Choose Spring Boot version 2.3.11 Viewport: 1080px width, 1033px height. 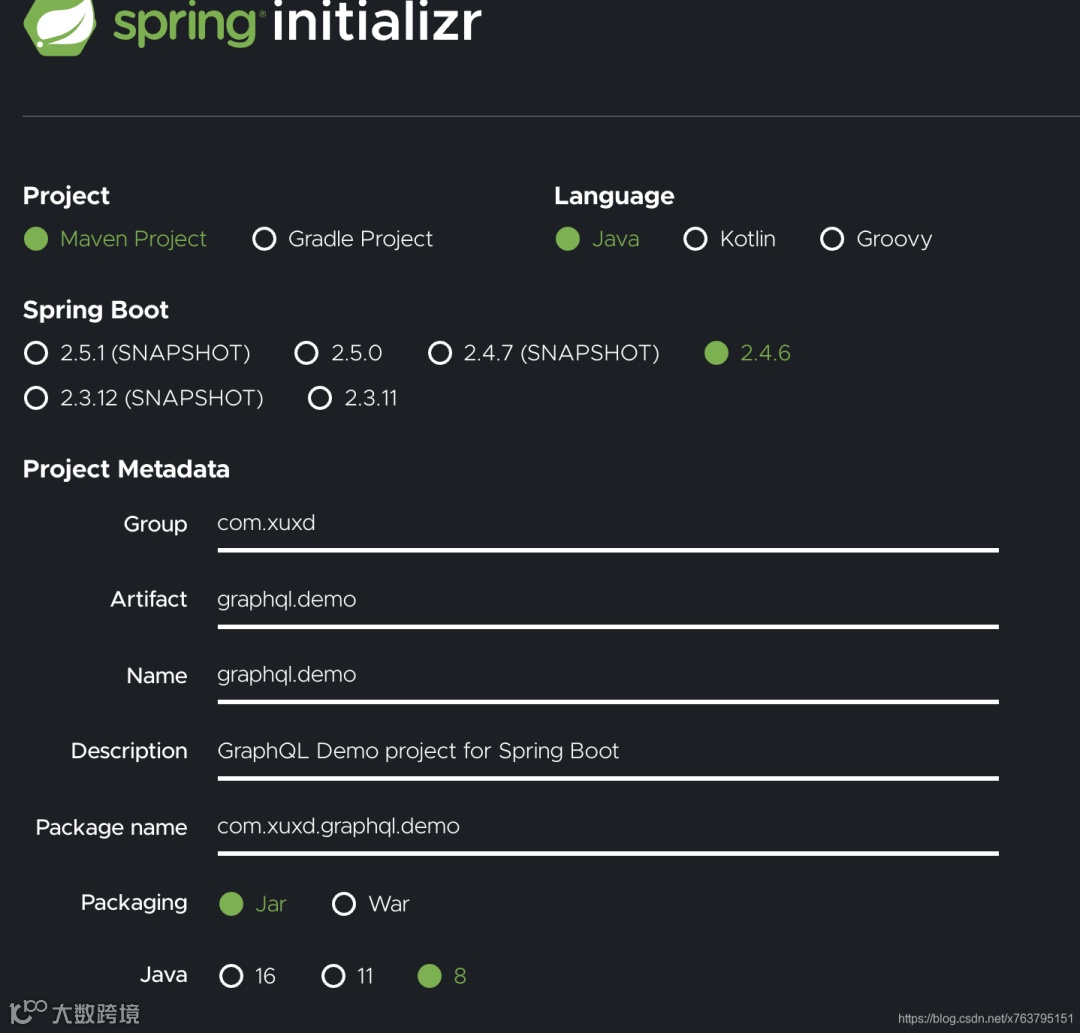point(320,398)
